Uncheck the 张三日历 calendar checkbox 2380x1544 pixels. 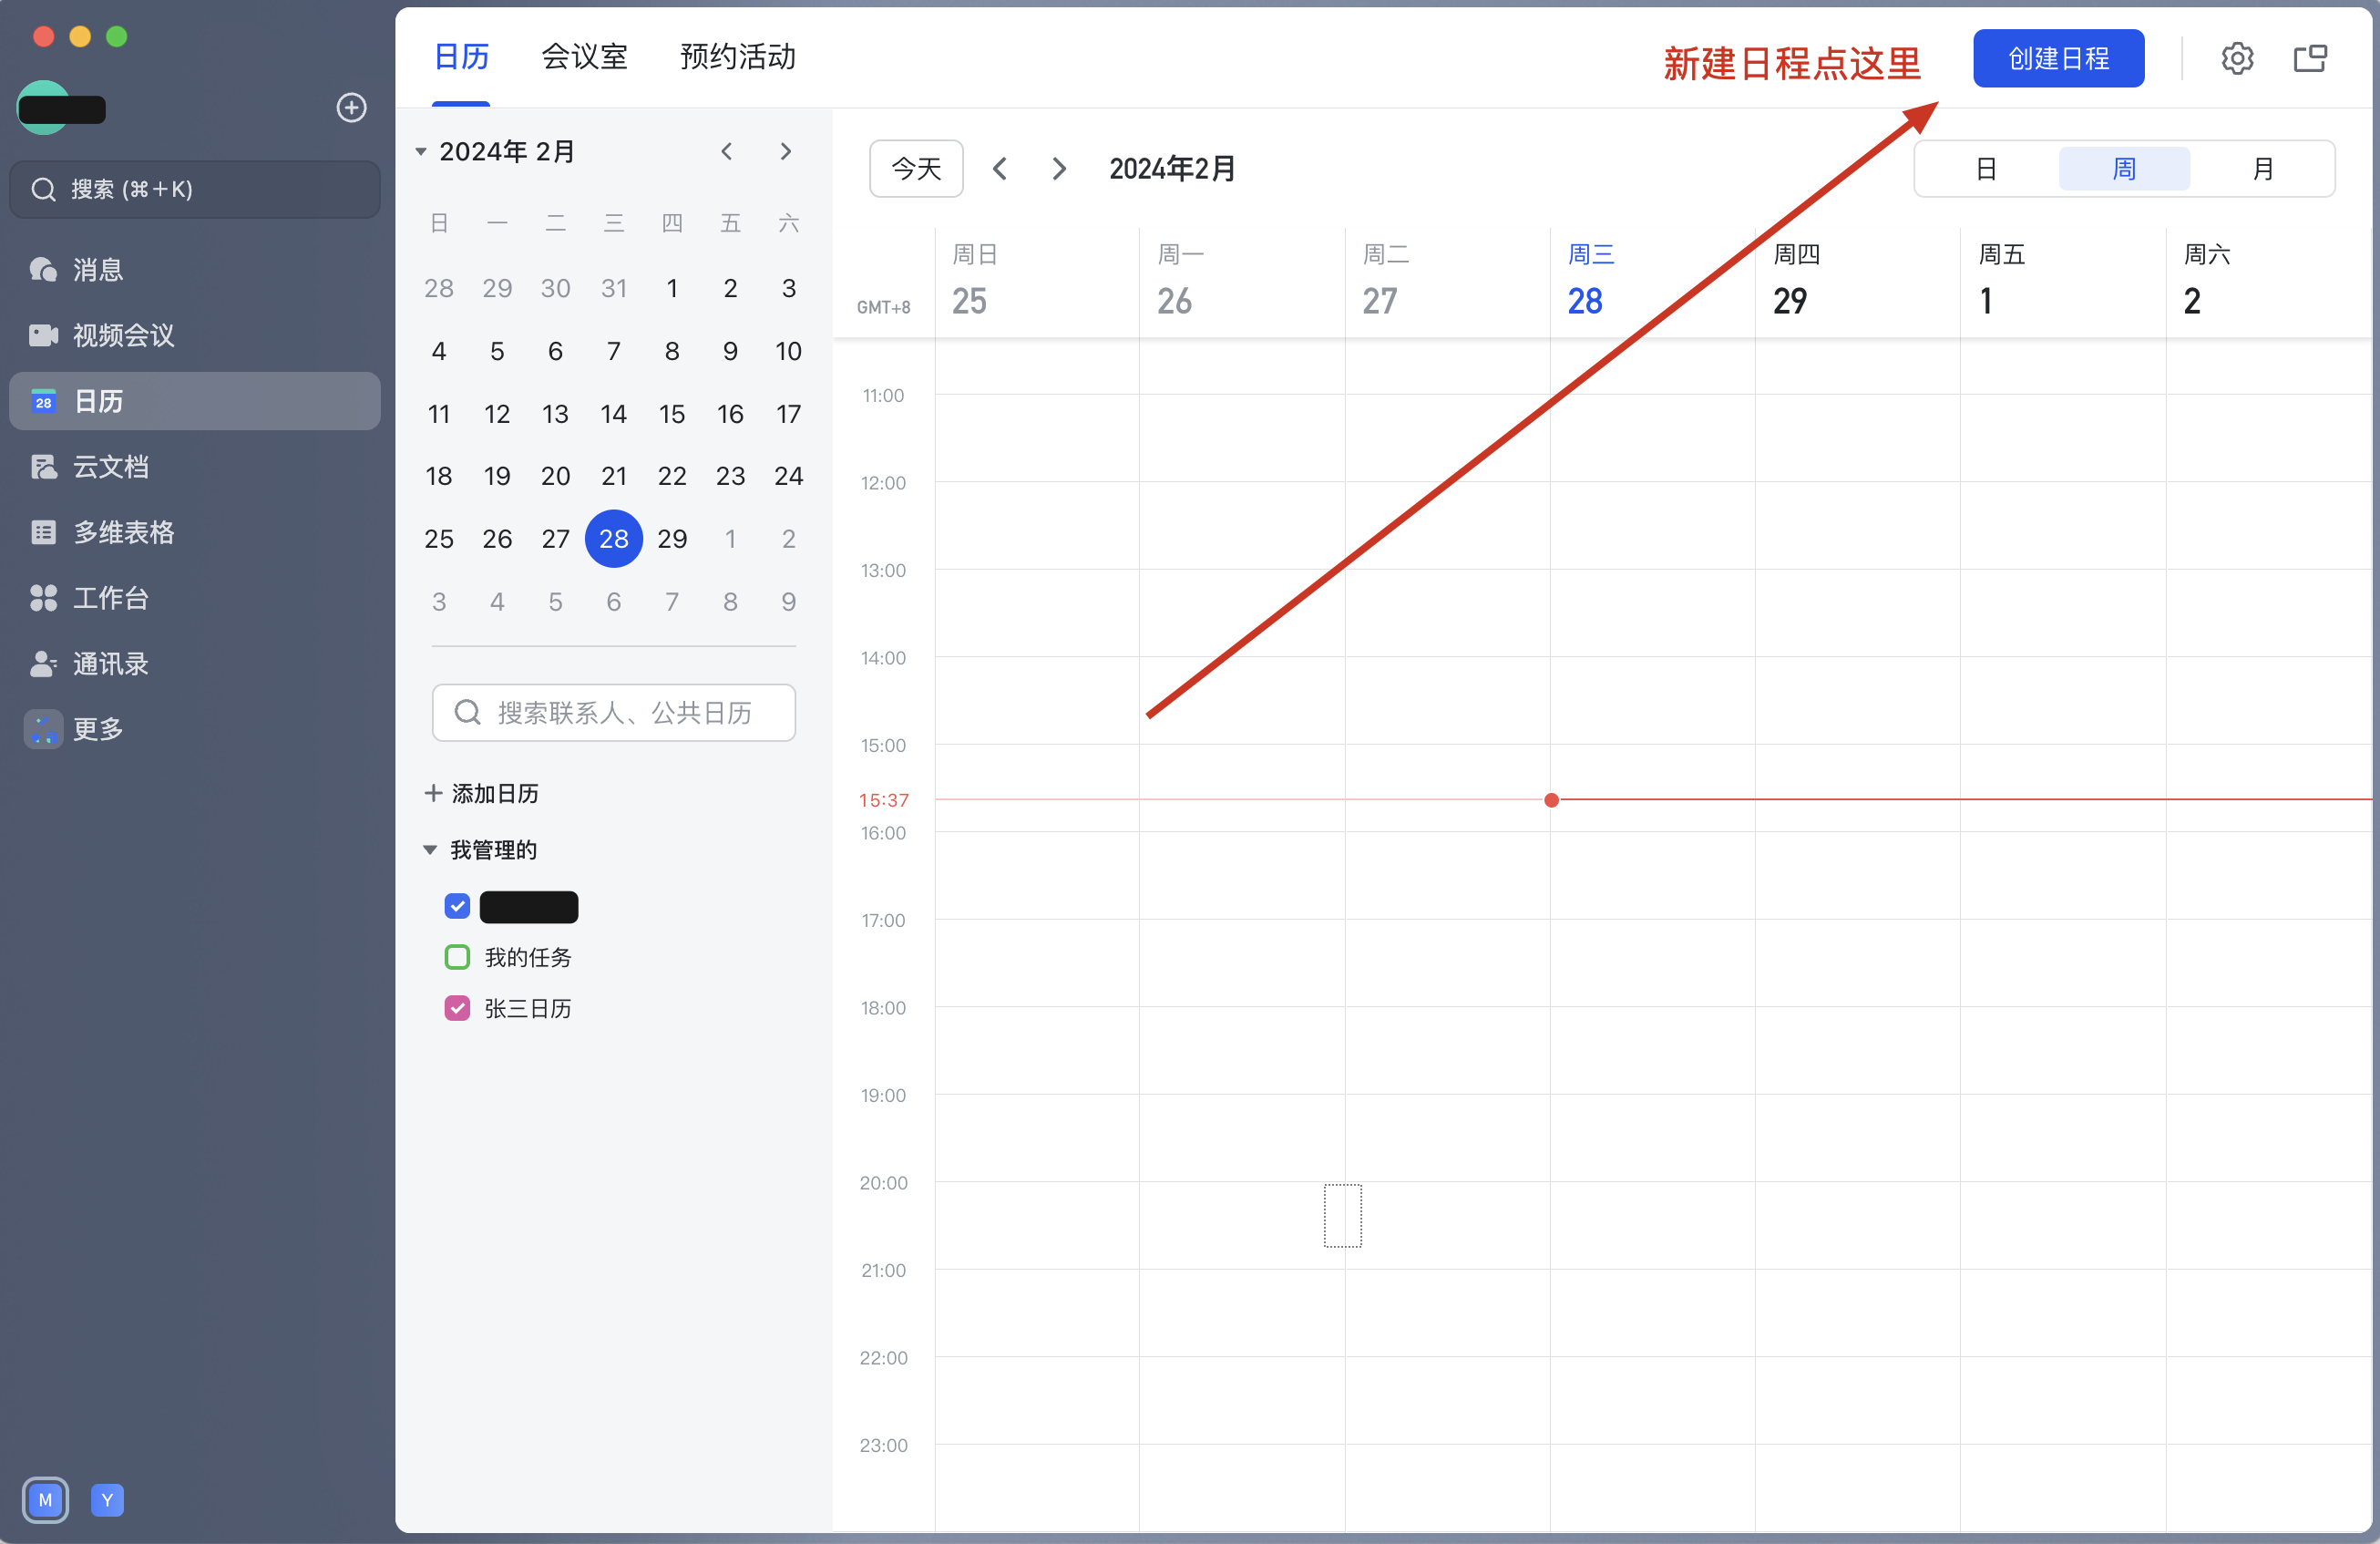click(x=457, y=1008)
